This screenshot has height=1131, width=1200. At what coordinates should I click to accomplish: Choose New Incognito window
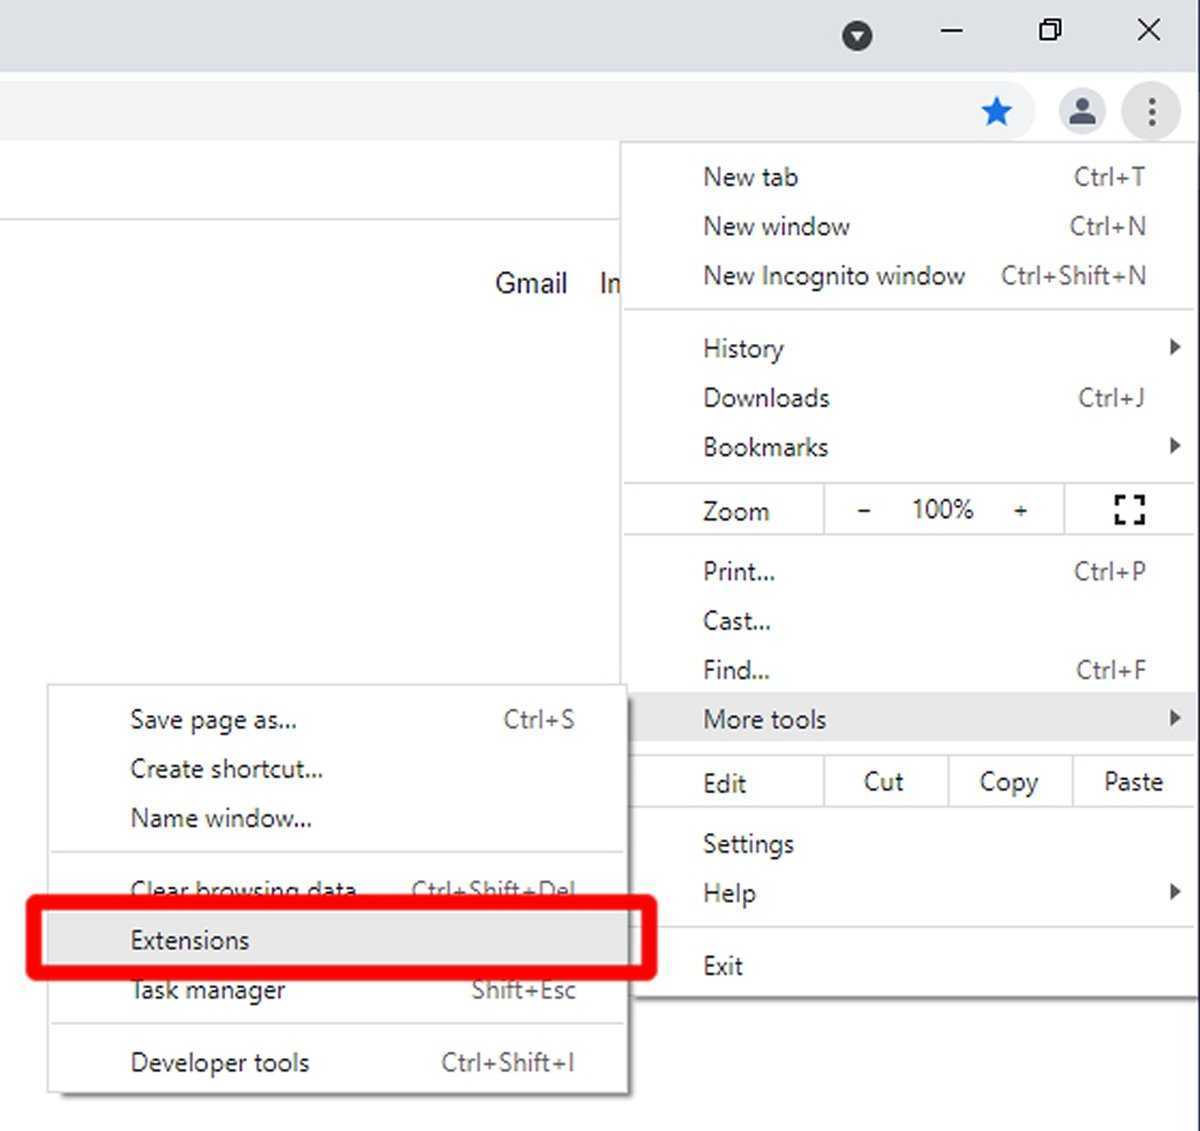pyautogui.click(x=834, y=275)
